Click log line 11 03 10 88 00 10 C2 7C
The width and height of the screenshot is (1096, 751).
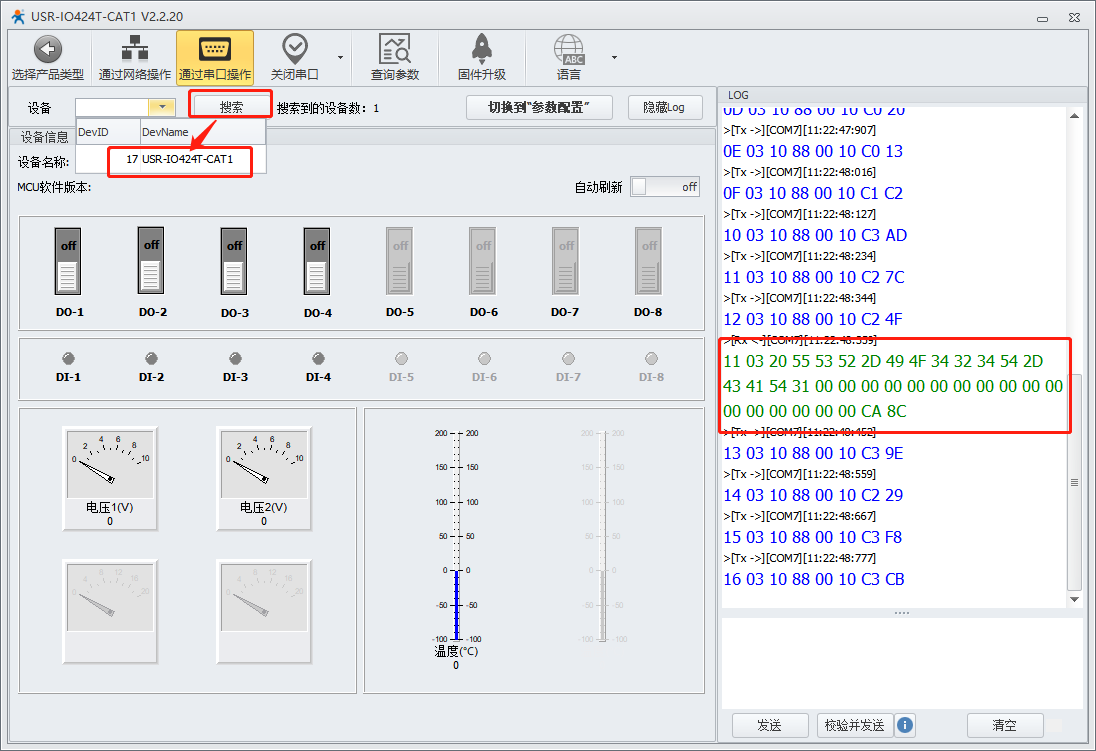[x=814, y=277]
